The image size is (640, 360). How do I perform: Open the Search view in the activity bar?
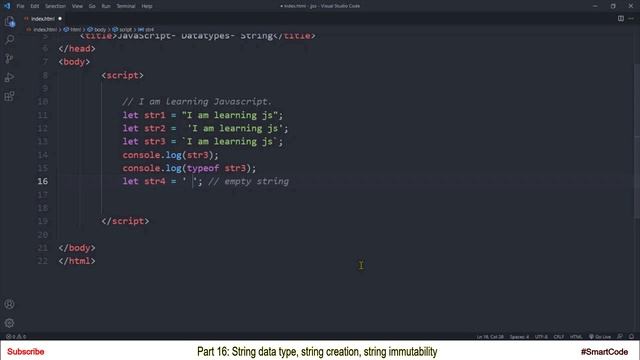pos(9,40)
